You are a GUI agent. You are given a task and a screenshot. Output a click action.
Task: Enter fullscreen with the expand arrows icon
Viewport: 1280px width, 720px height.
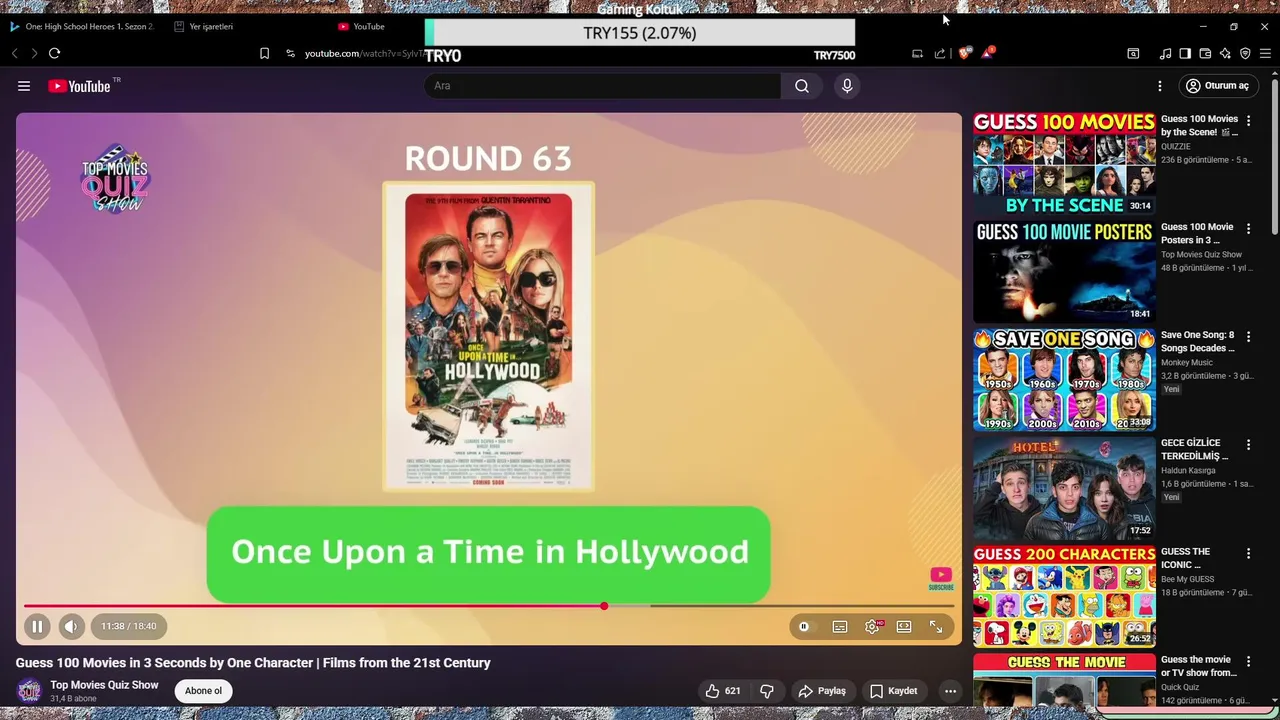point(936,627)
